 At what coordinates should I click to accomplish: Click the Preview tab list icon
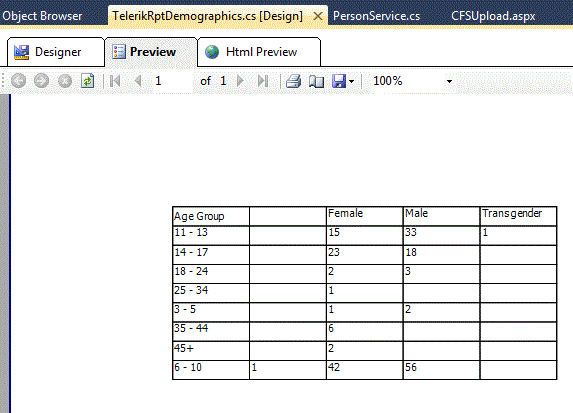(119, 52)
